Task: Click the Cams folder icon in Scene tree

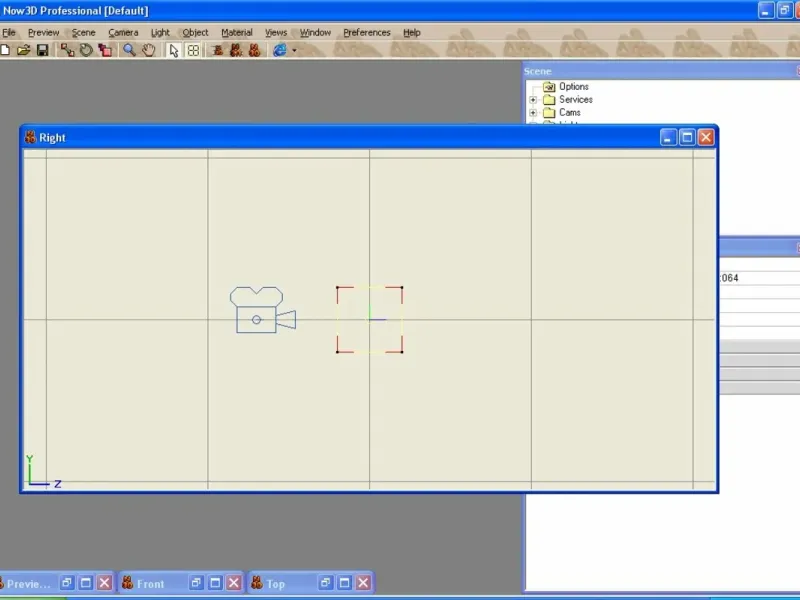Action: pos(549,112)
